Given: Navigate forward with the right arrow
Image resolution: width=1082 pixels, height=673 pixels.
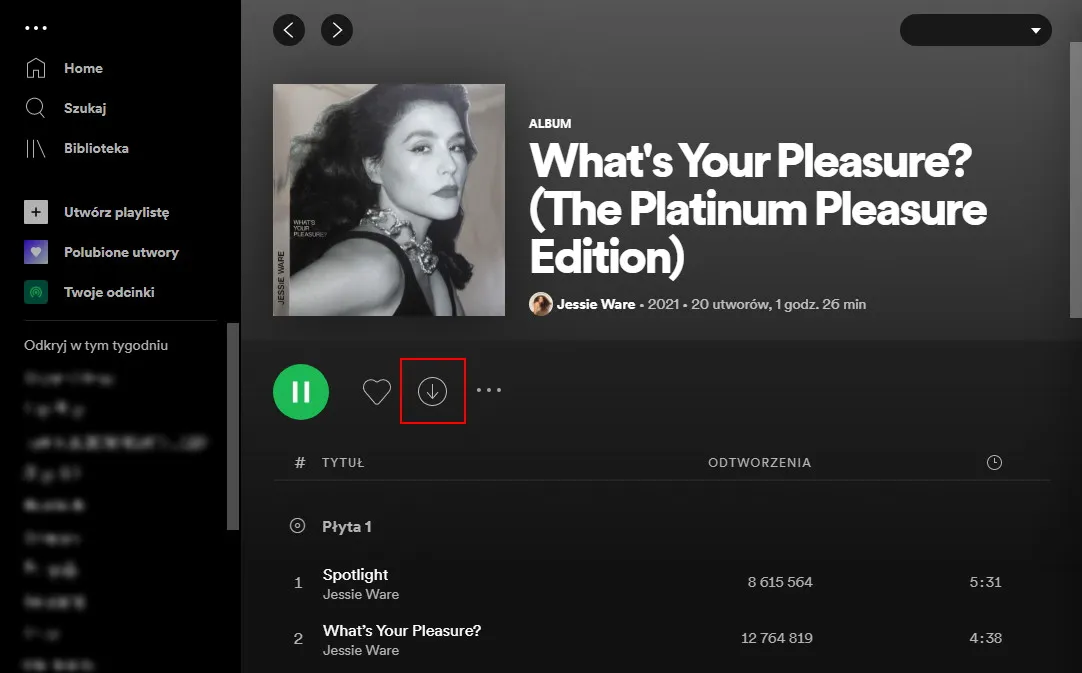Looking at the screenshot, I should pyautogui.click(x=337, y=30).
